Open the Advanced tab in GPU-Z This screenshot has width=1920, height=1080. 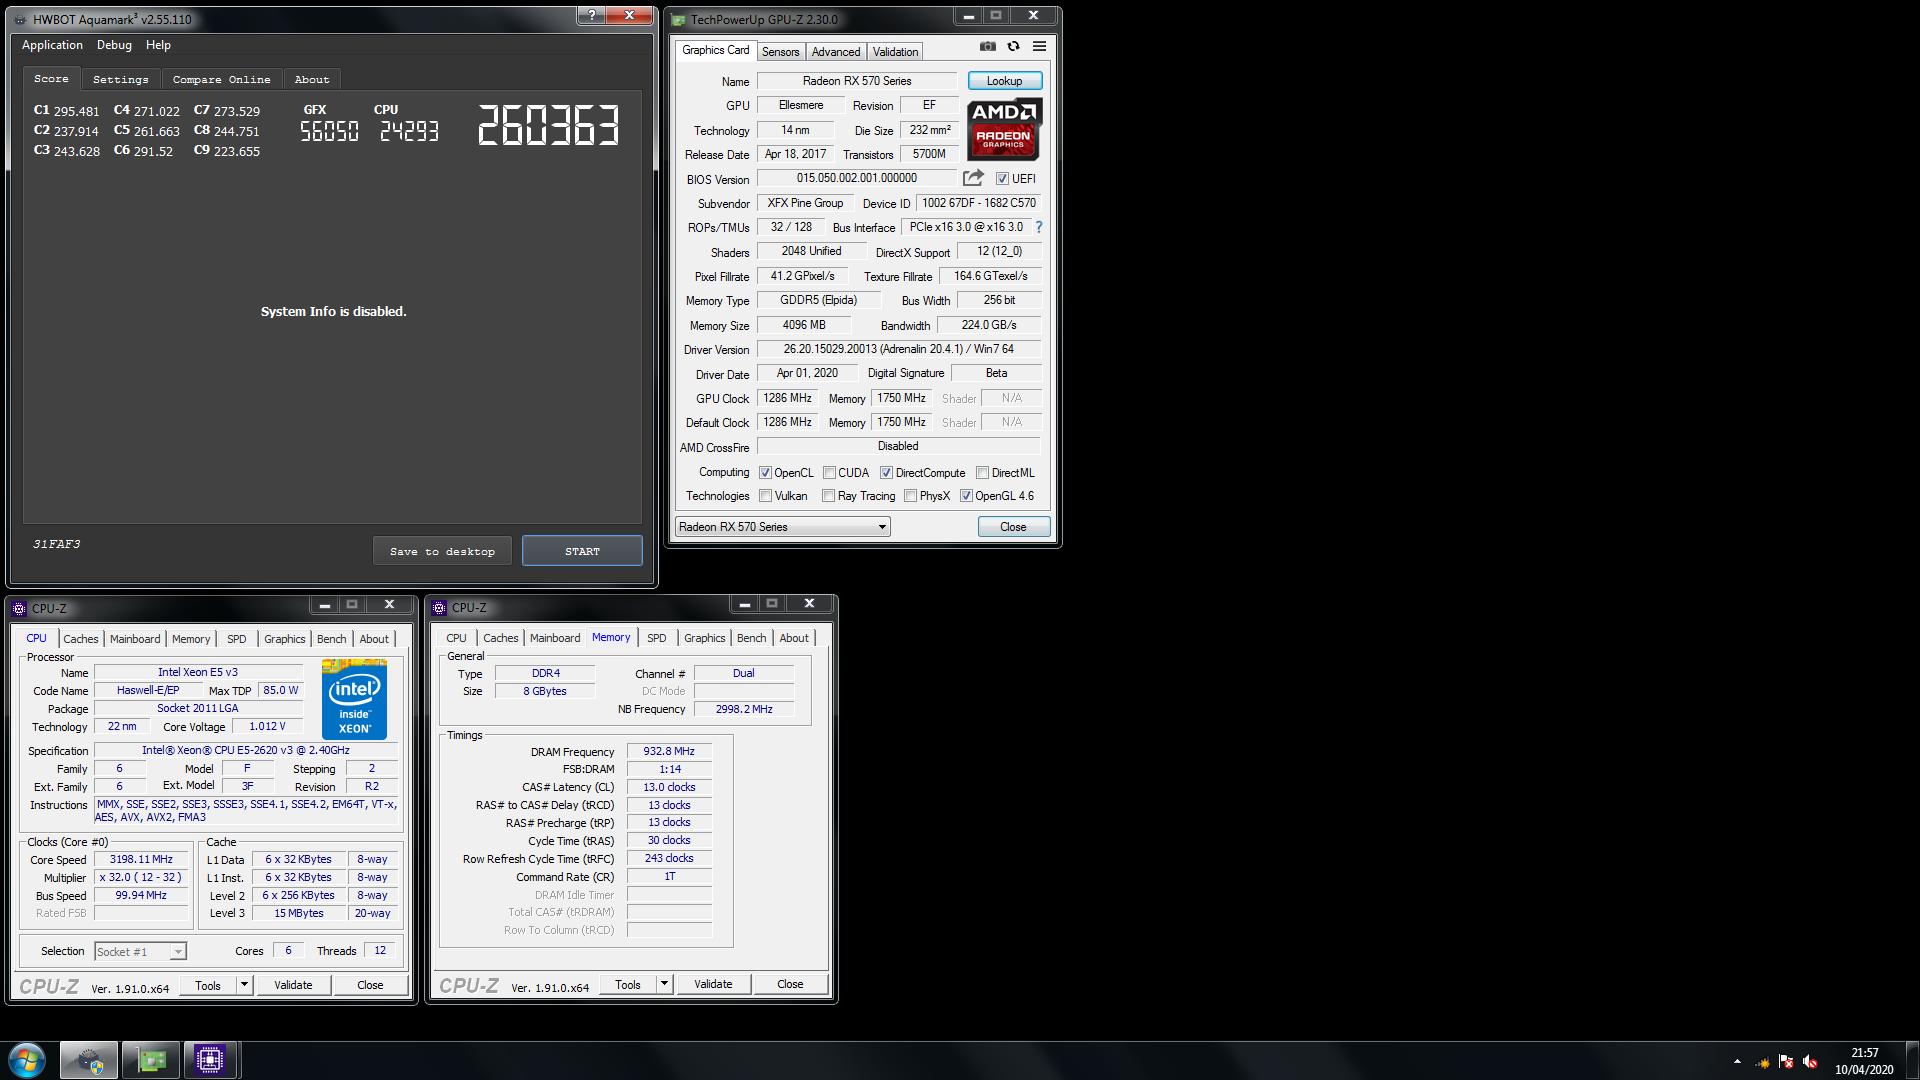(835, 52)
